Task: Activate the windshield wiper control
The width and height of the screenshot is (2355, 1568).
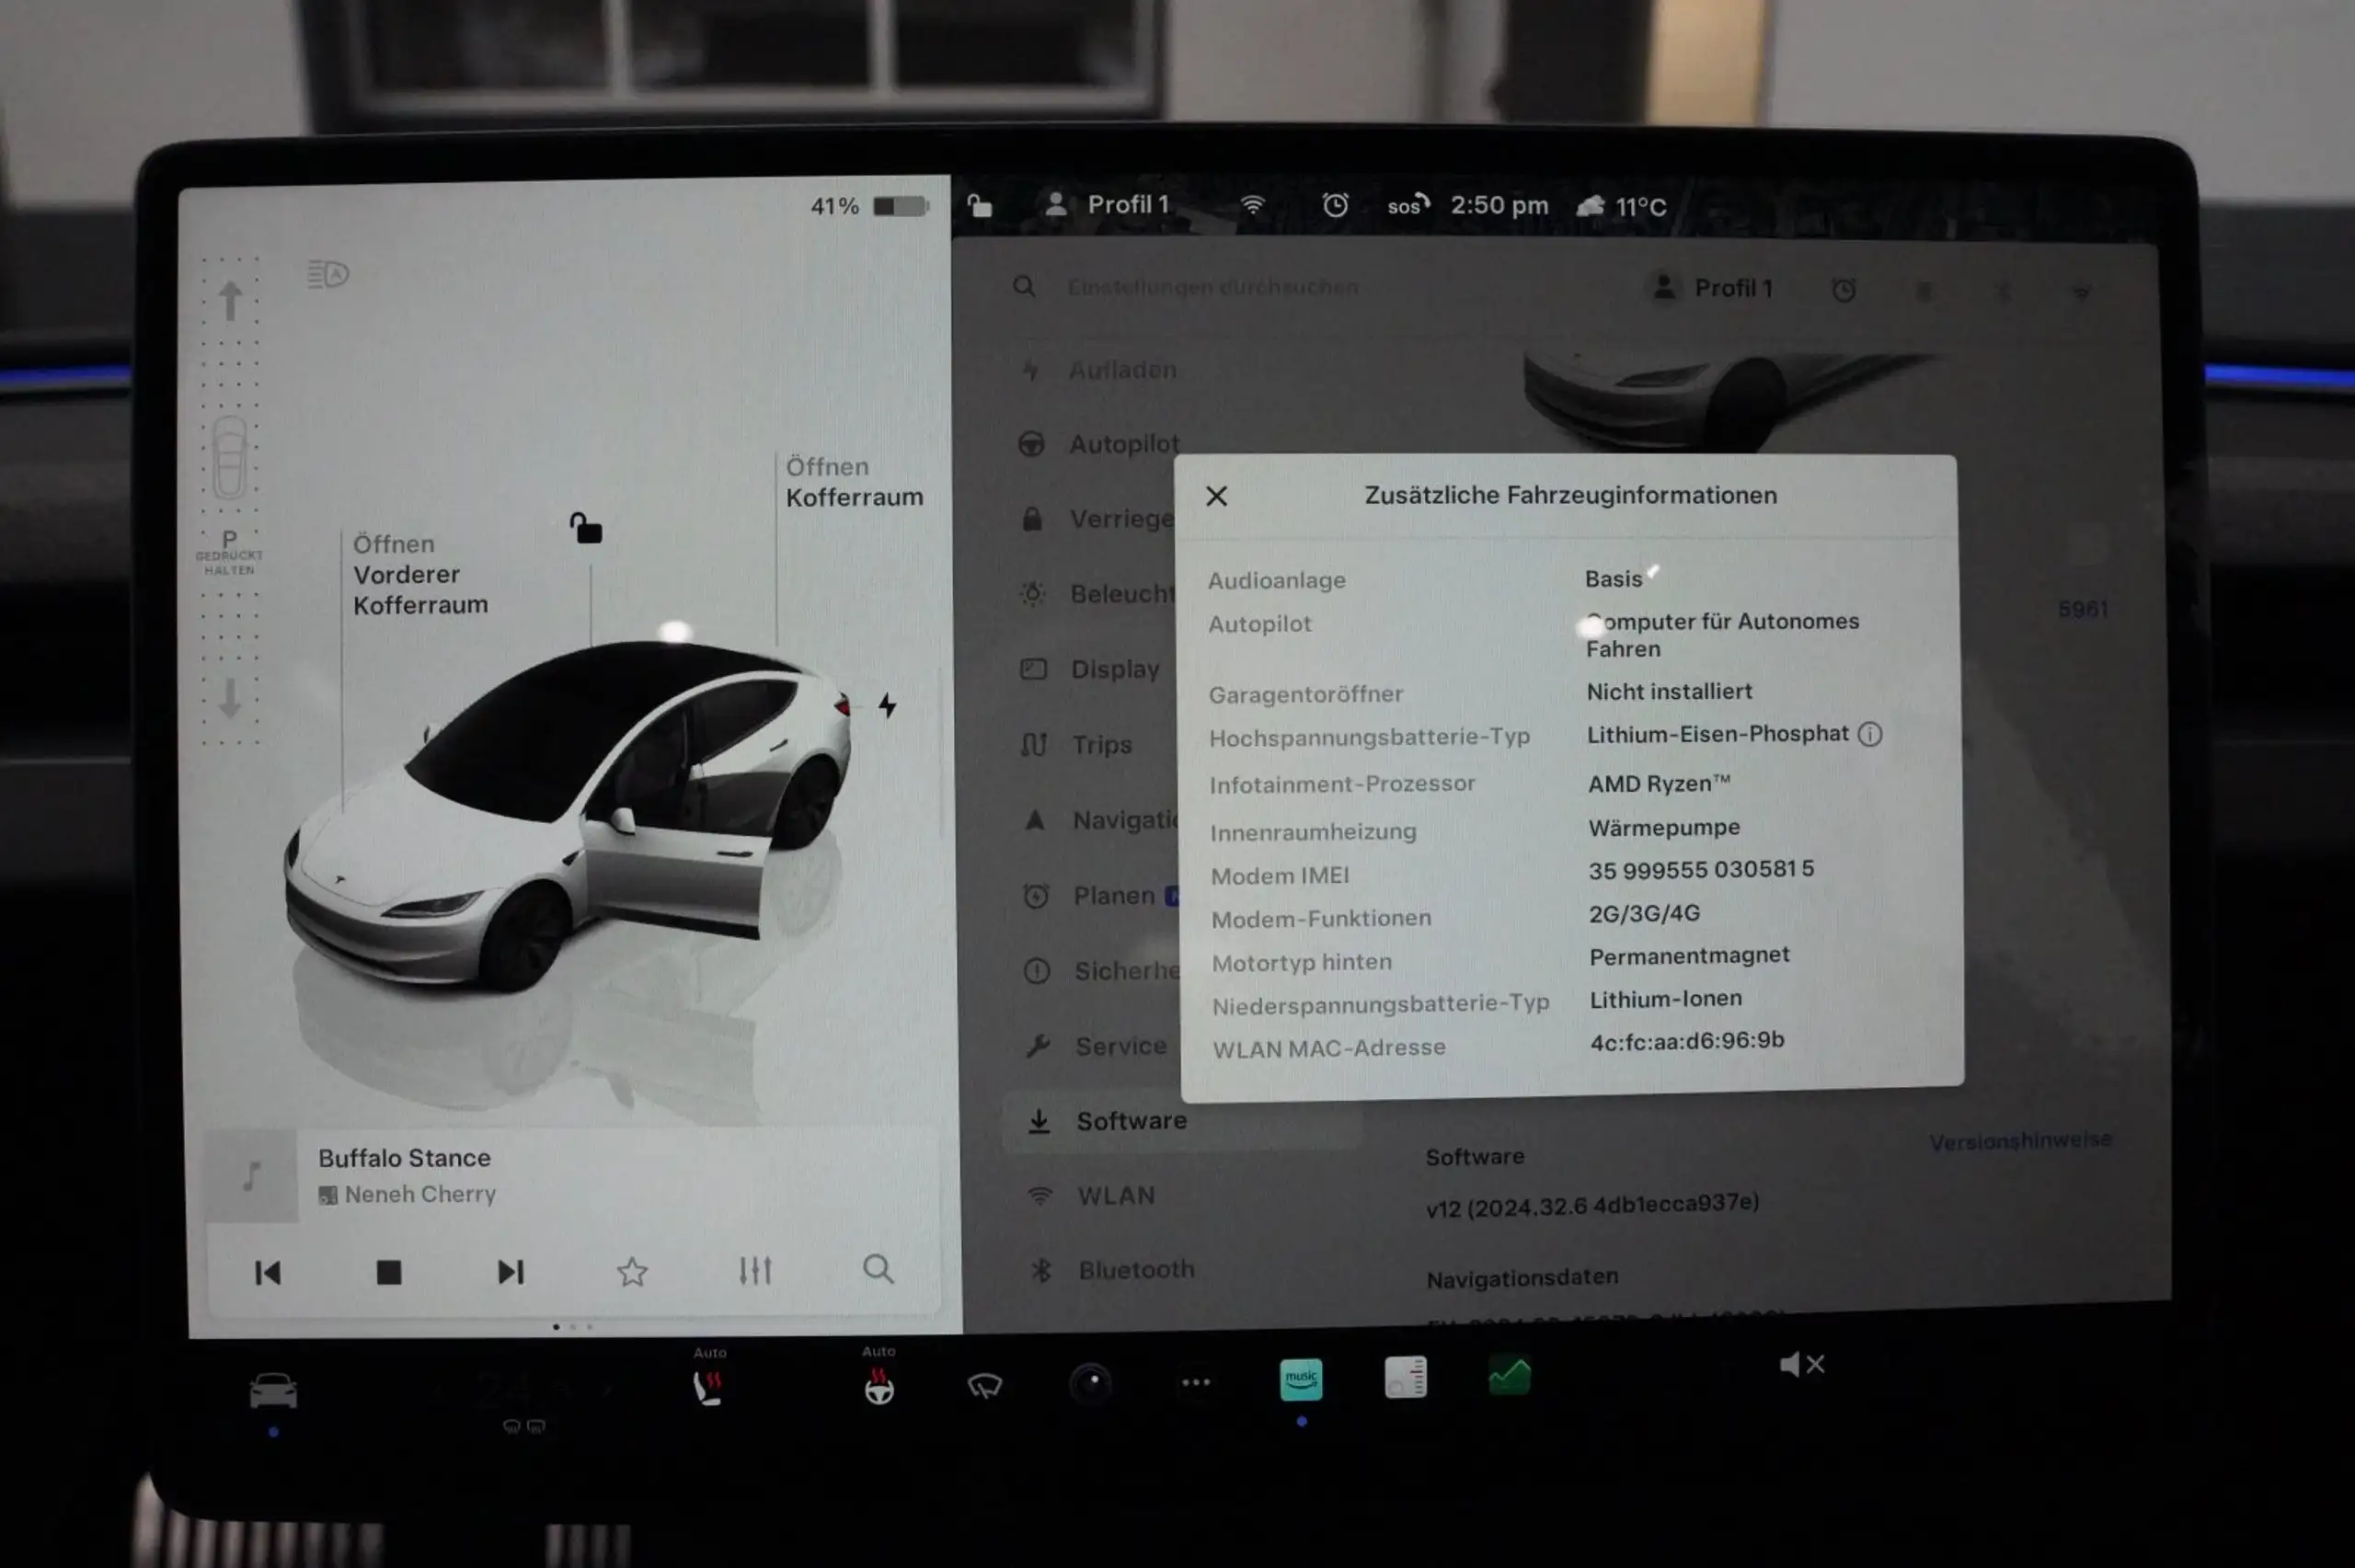Action: click(985, 1385)
